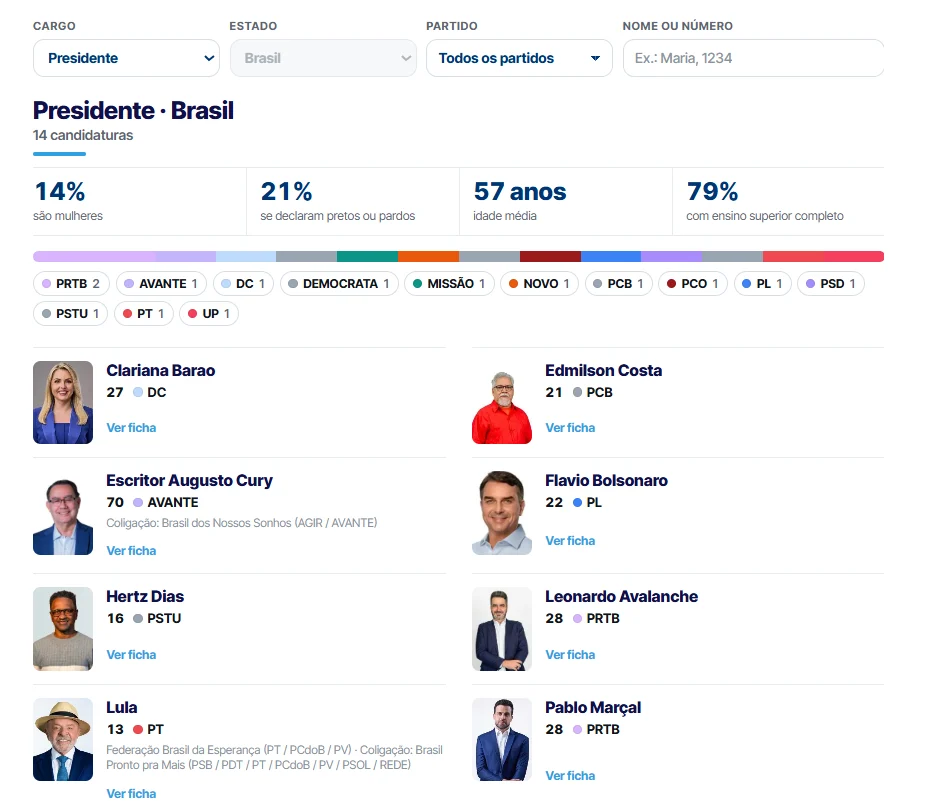This screenshot has width=925, height=807.
Task: Select the PSTU party chip
Action: (x=71, y=314)
